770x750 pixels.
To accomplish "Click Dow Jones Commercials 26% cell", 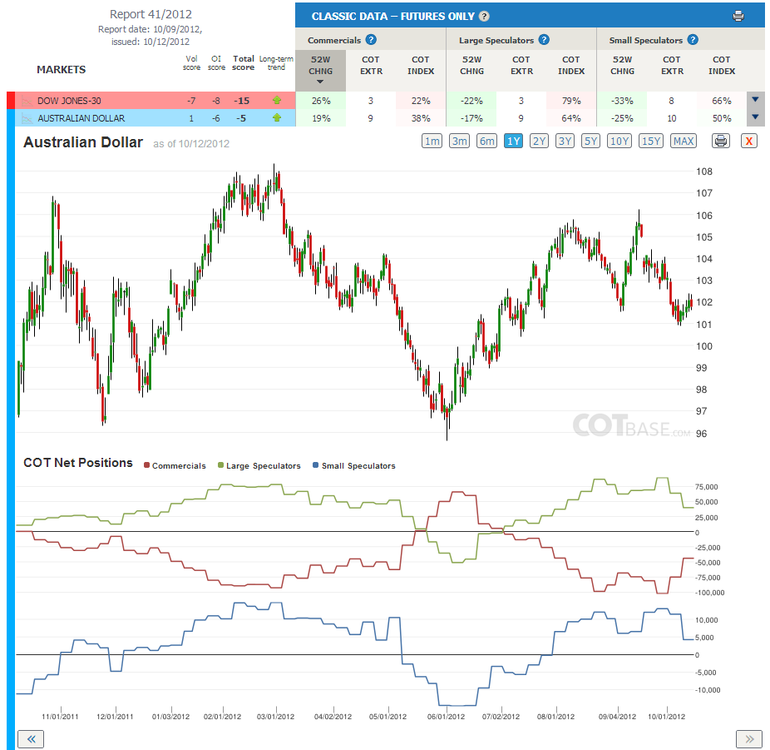I will (321, 101).
